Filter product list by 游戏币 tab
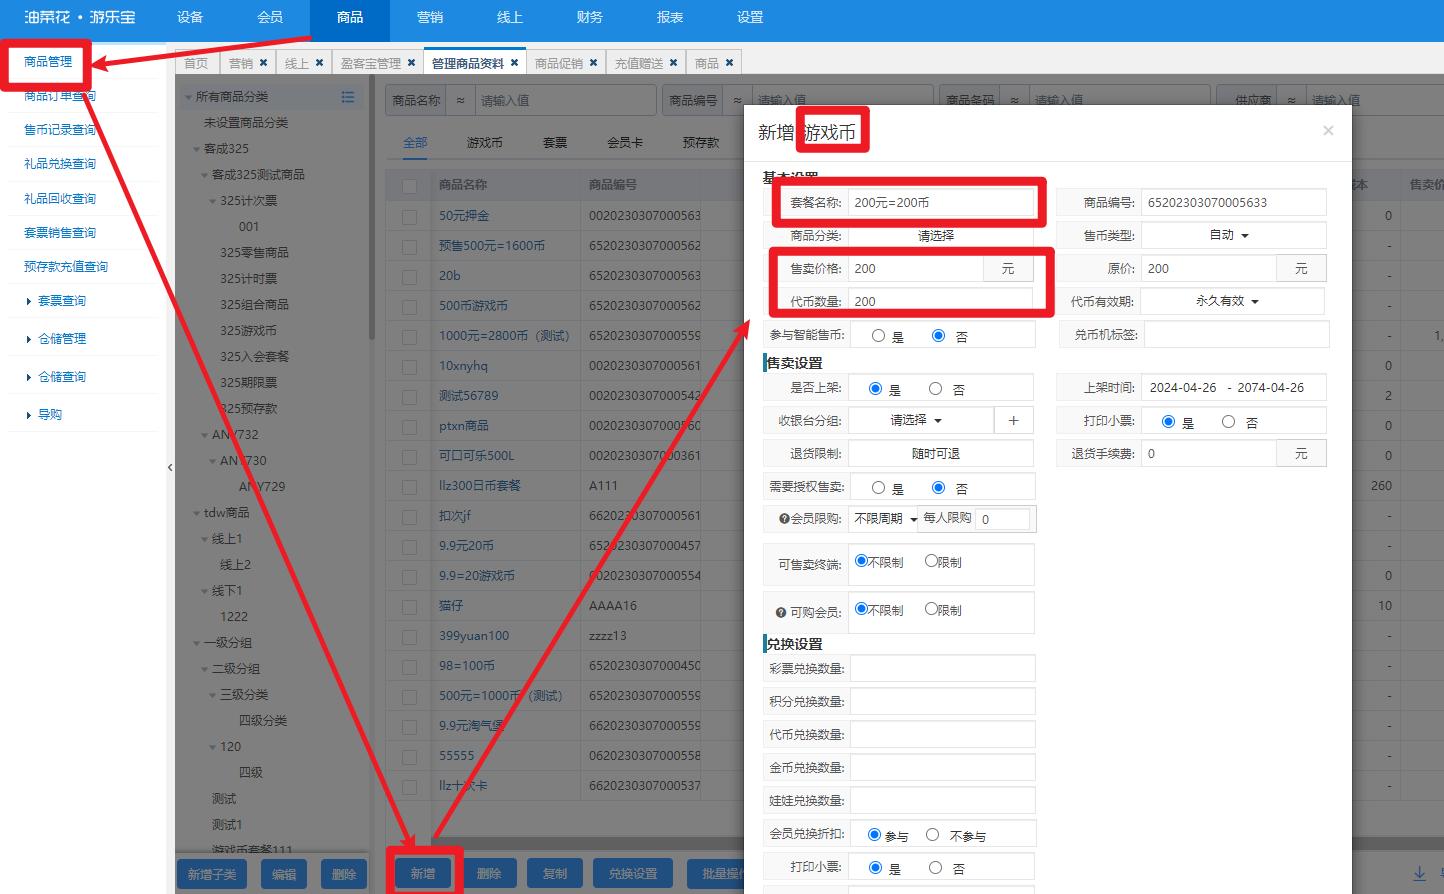 click(485, 143)
